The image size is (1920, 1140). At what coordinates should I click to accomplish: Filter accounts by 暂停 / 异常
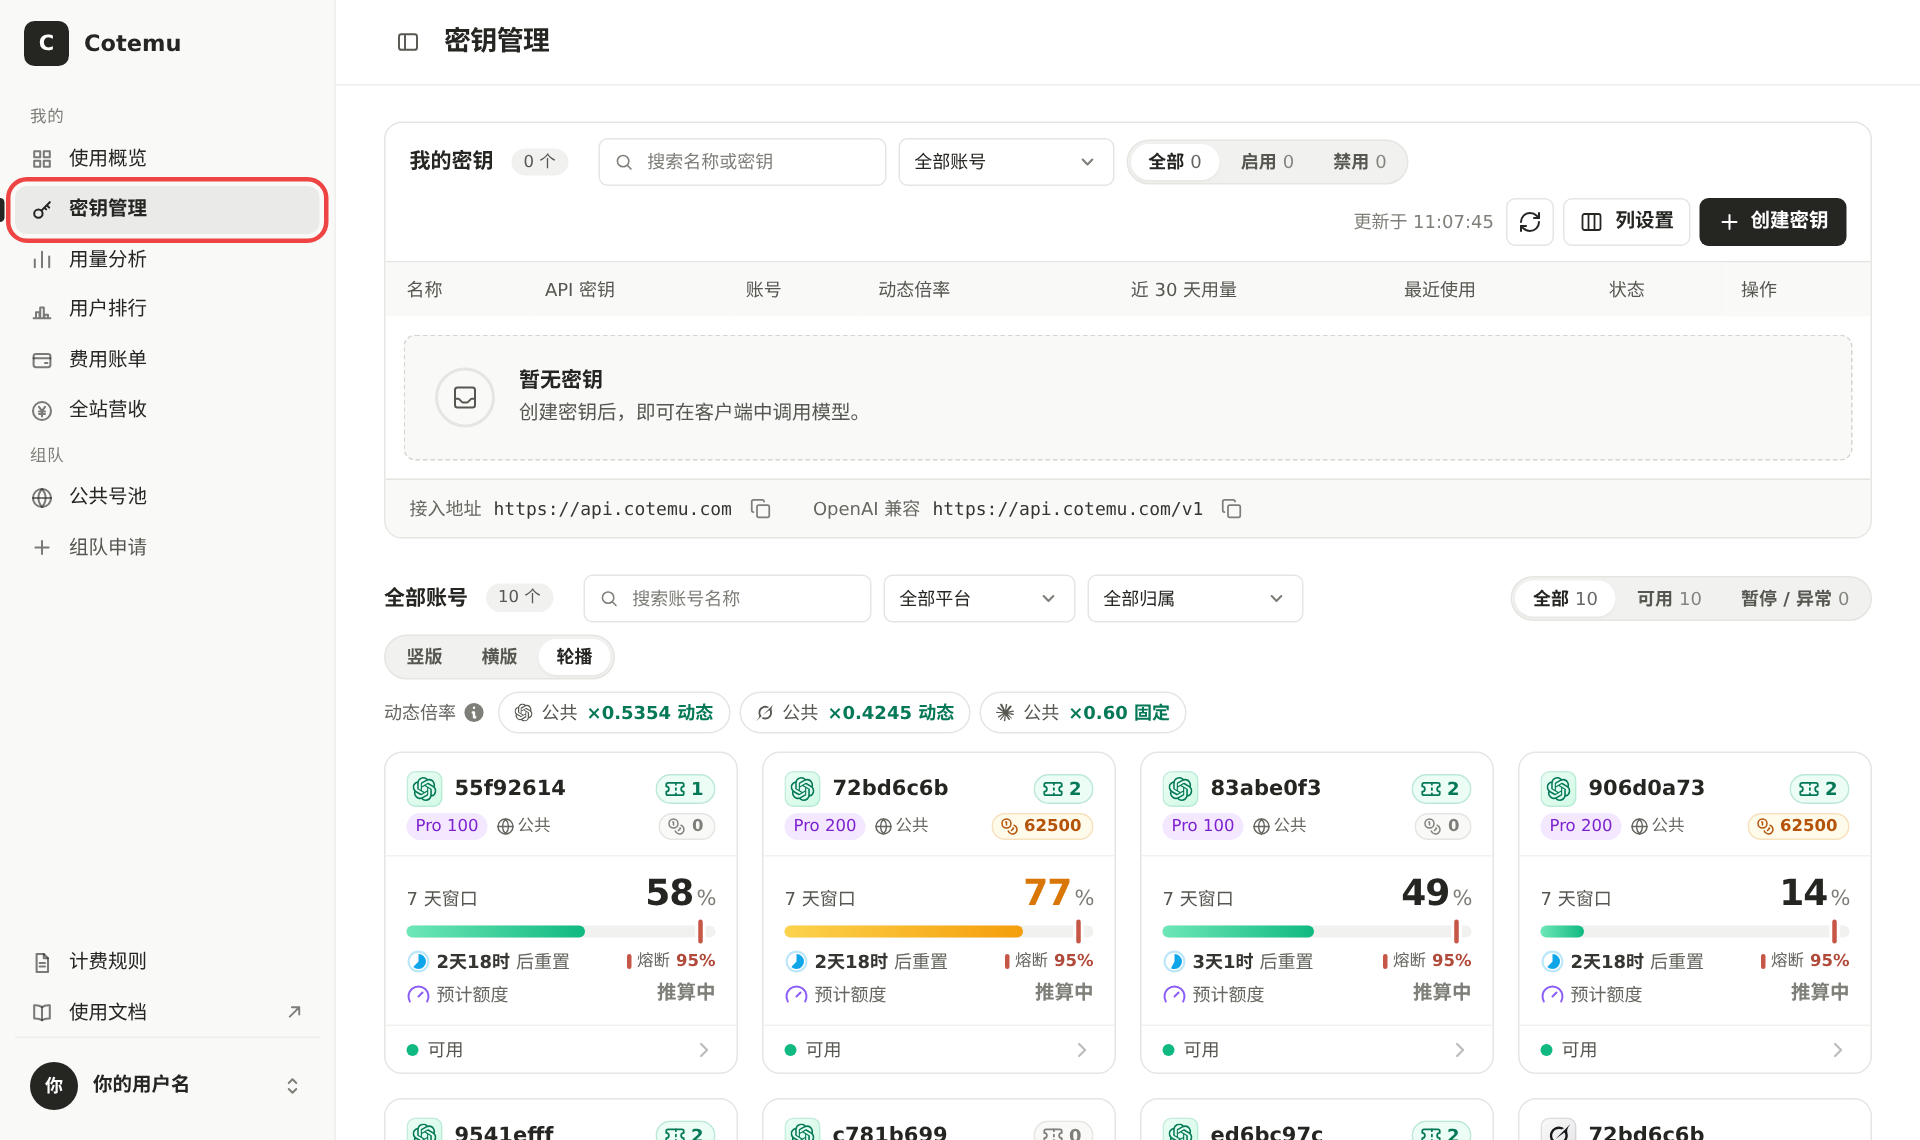tap(1794, 599)
